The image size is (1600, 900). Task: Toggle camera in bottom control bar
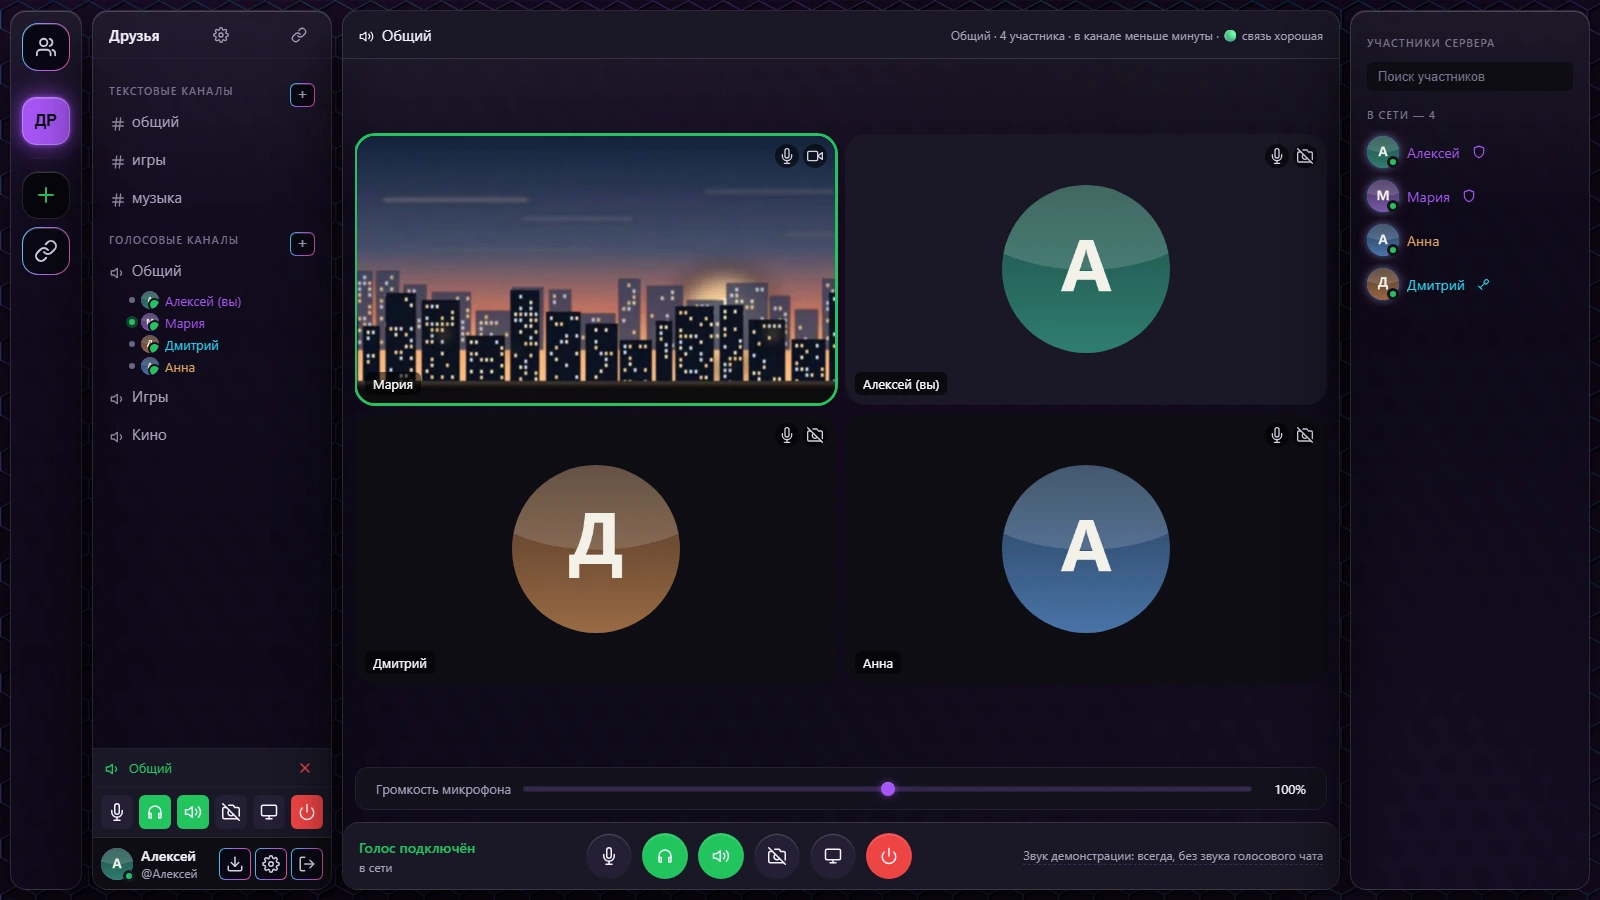click(x=777, y=856)
